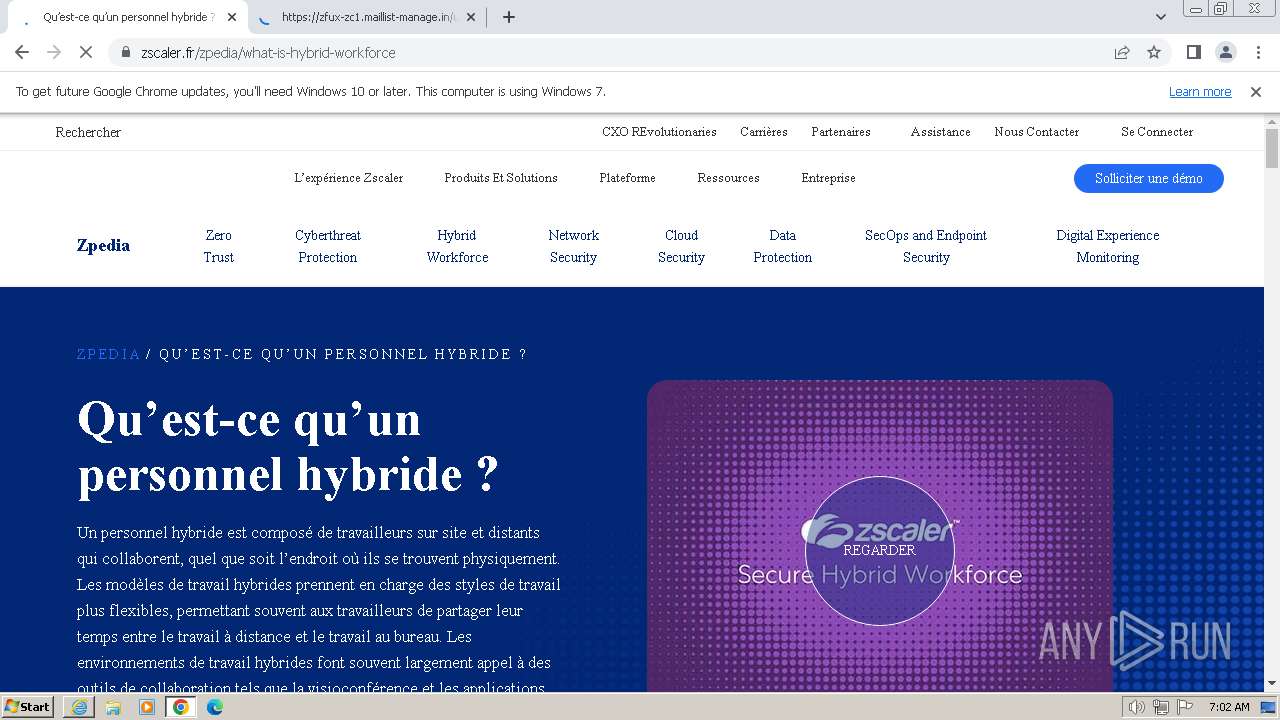Open Nous Contacter link
Viewport: 1280px width, 720px height.
click(x=1036, y=132)
